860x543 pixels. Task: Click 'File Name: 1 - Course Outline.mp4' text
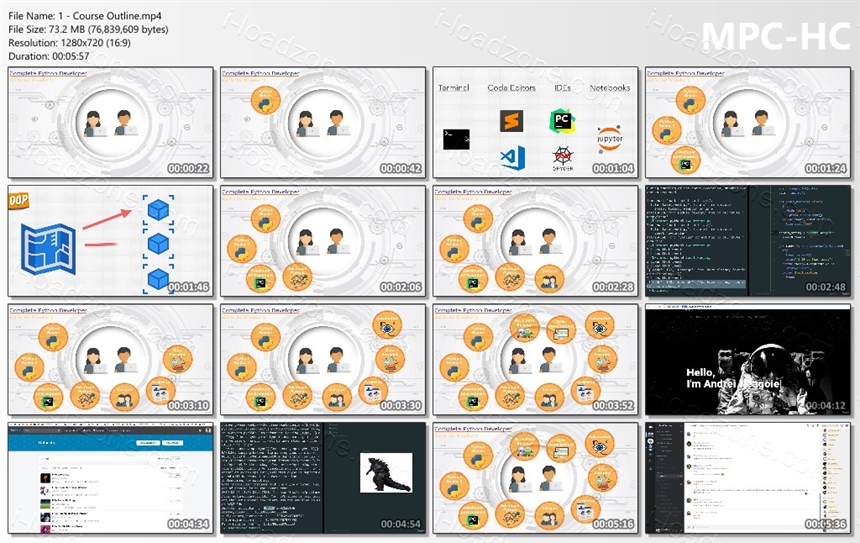[85, 16]
